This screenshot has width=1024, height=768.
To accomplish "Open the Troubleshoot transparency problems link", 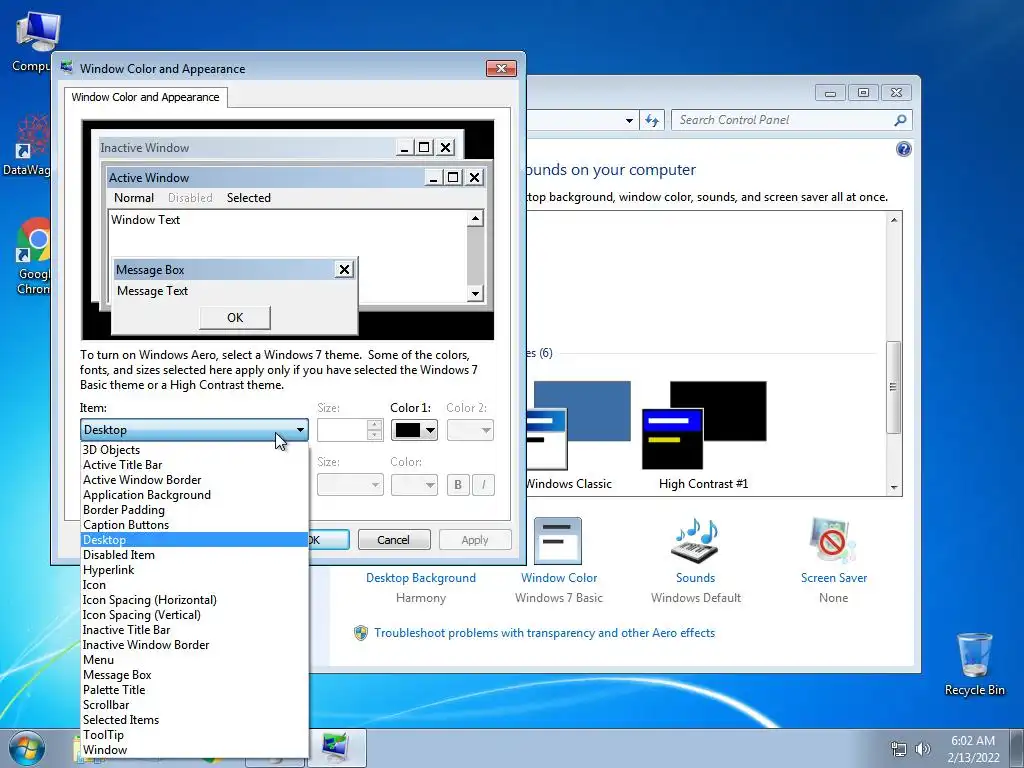I will [x=545, y=633].
